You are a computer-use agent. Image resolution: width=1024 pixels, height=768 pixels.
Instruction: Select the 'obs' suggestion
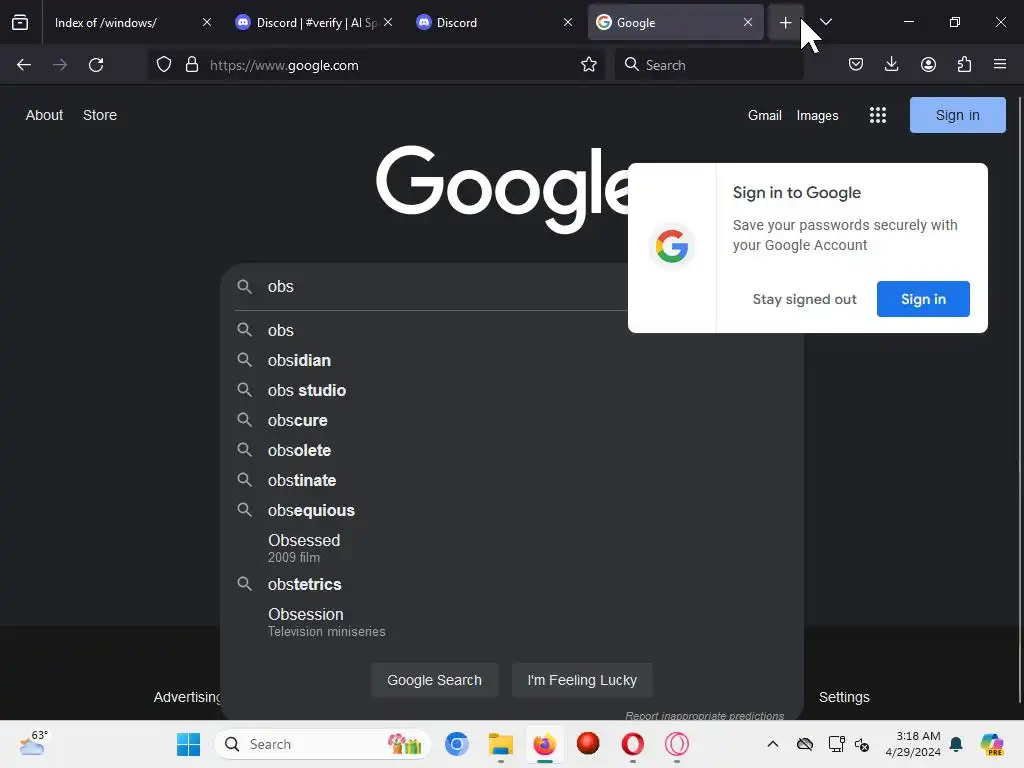point(512,330)
